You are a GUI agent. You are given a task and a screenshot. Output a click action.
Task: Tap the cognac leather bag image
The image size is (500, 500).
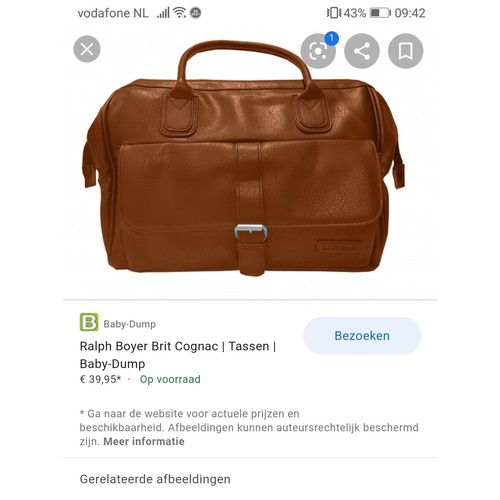(x=243, y=158)
